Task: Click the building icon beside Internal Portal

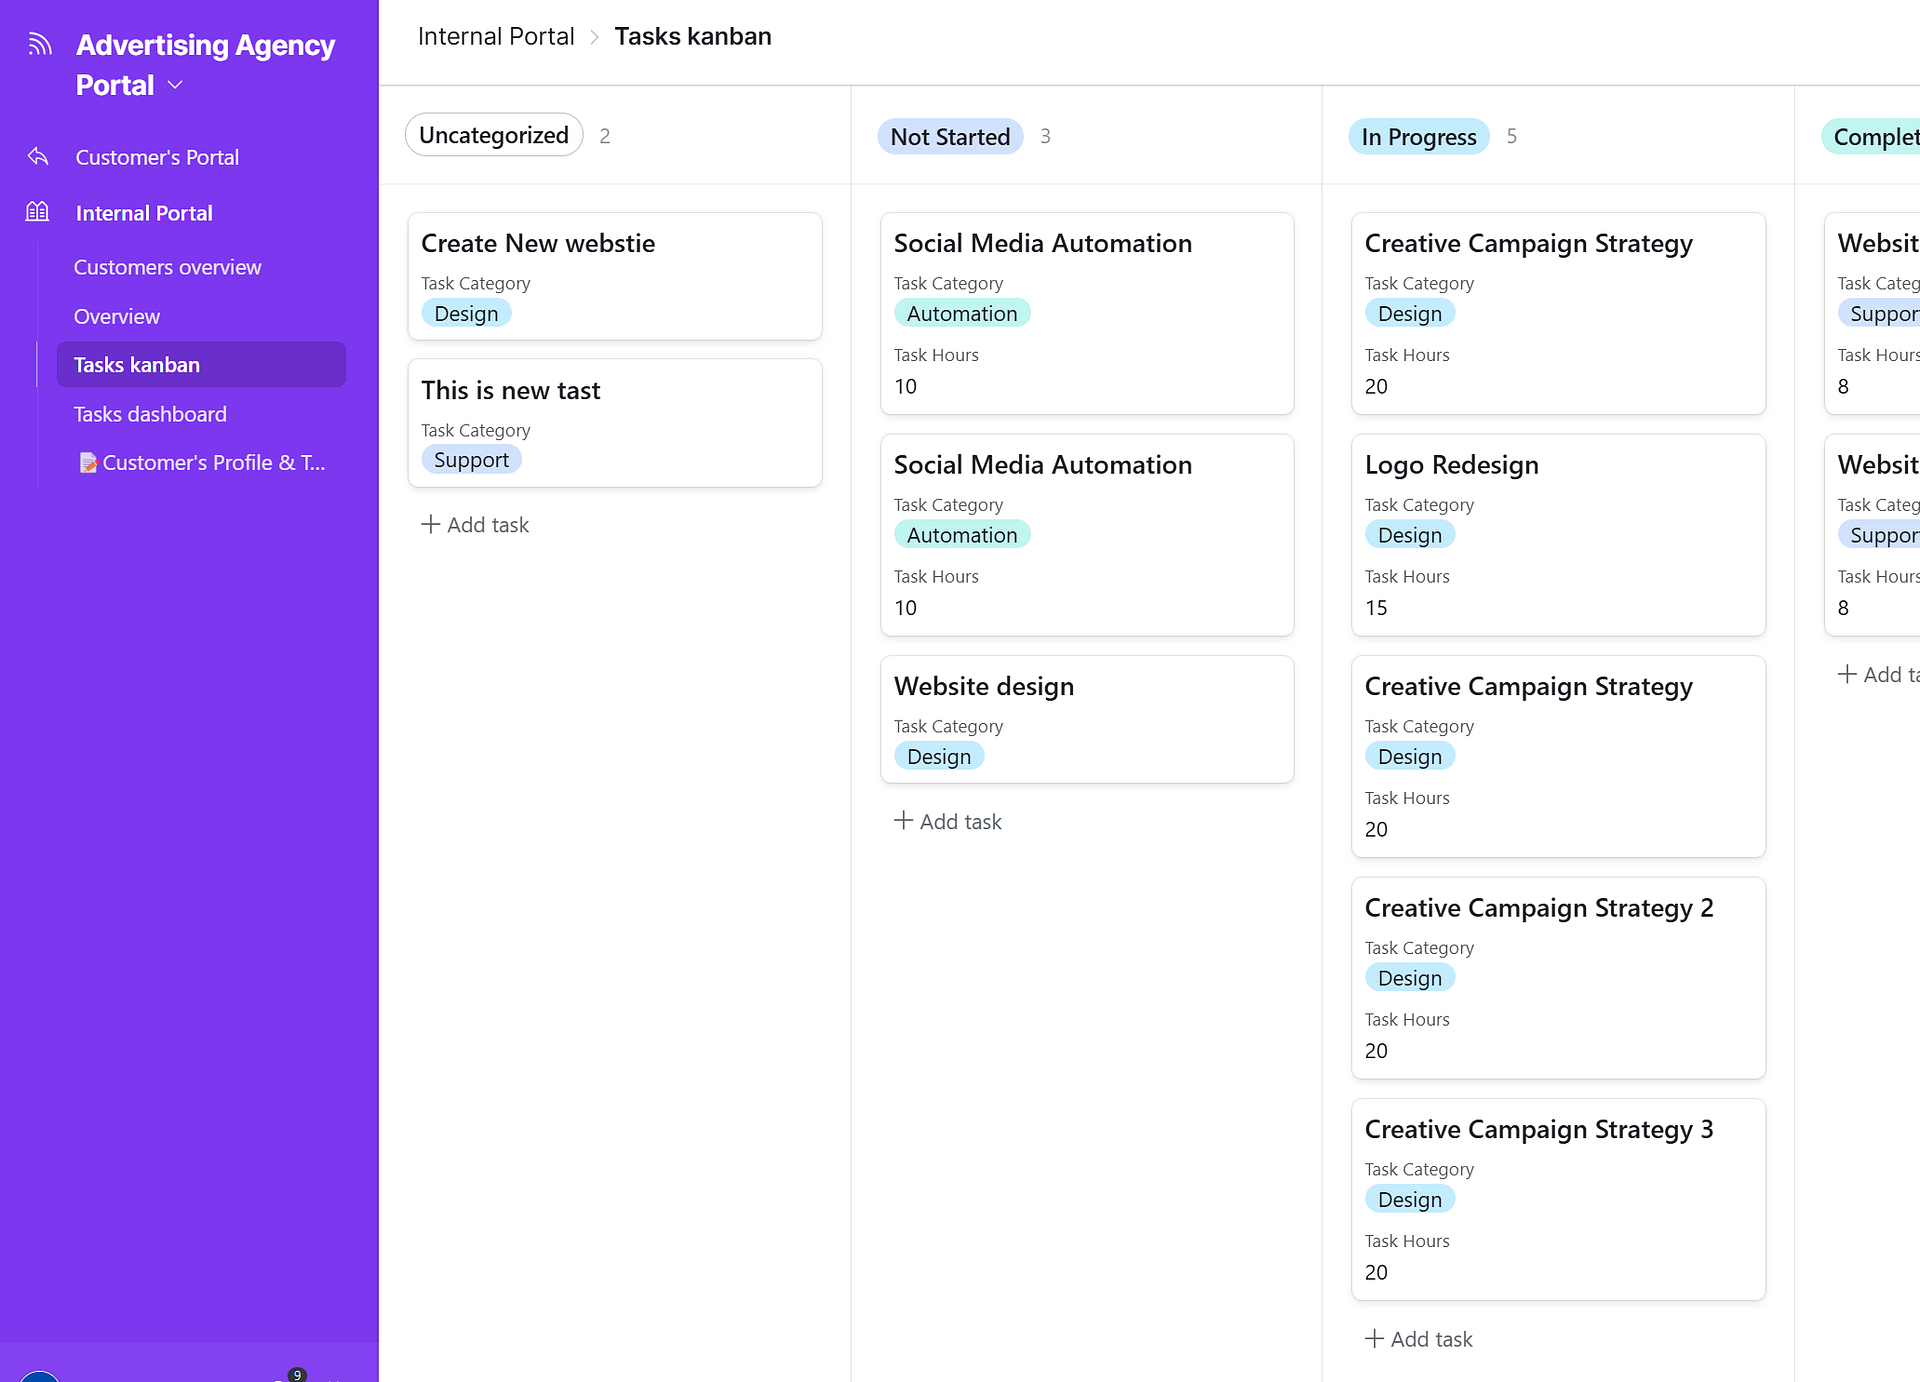Action: tap(38, 211)
